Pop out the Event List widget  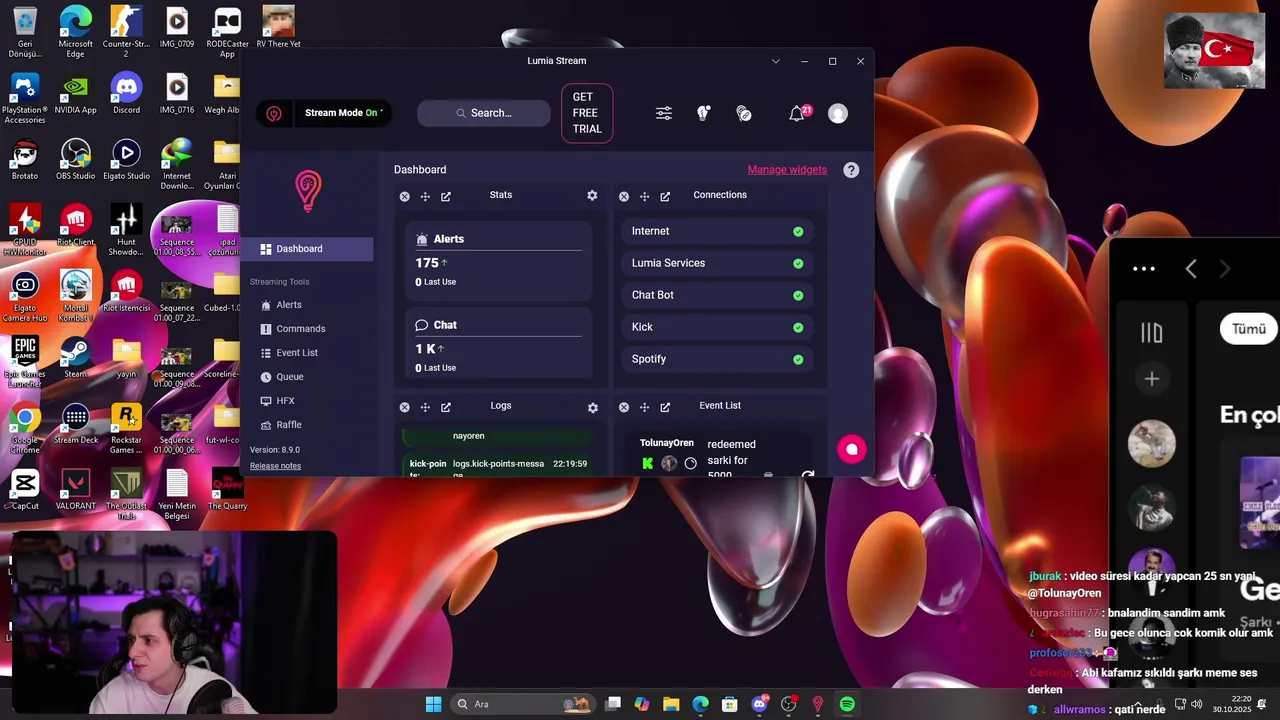point(665,407)
